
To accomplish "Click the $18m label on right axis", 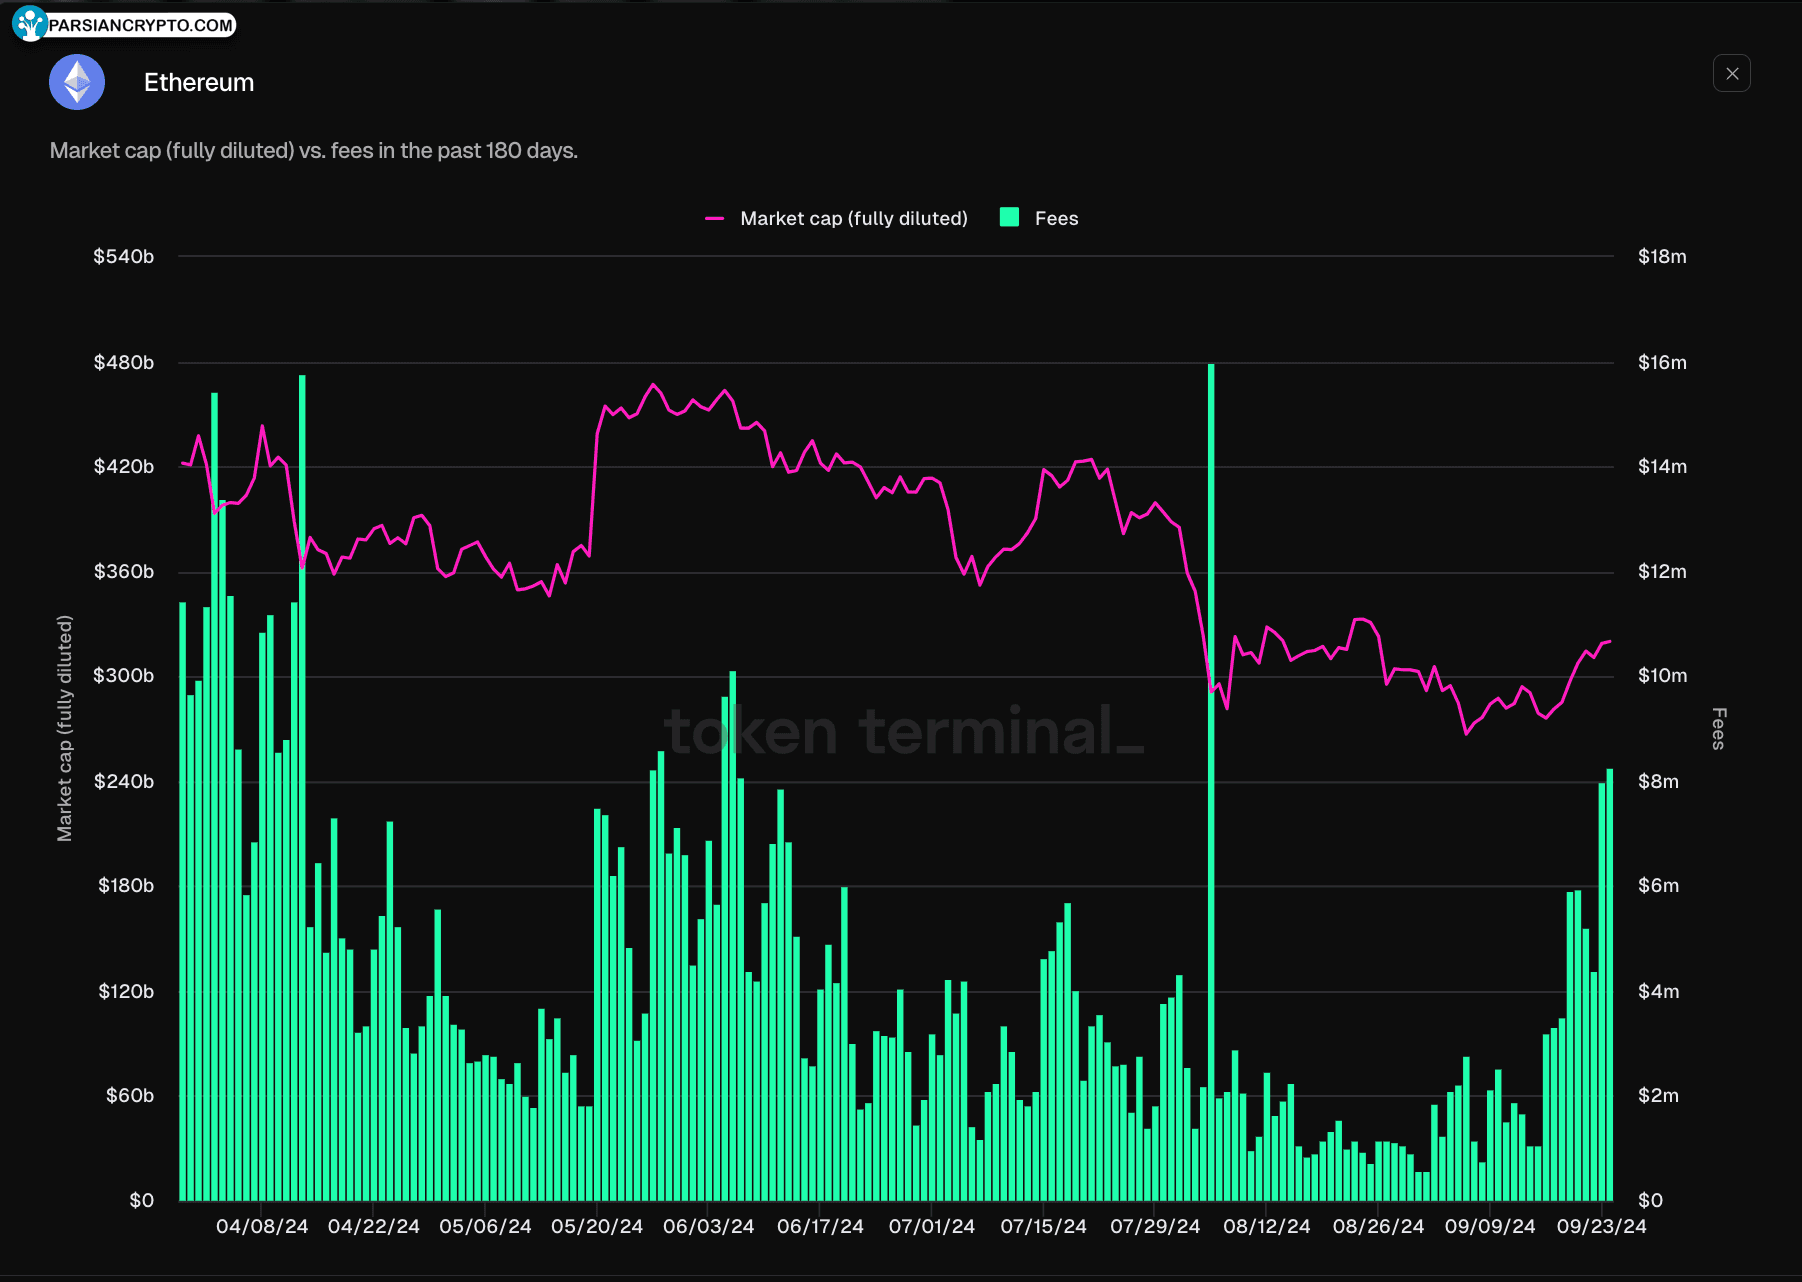I will pos(1661,256).
